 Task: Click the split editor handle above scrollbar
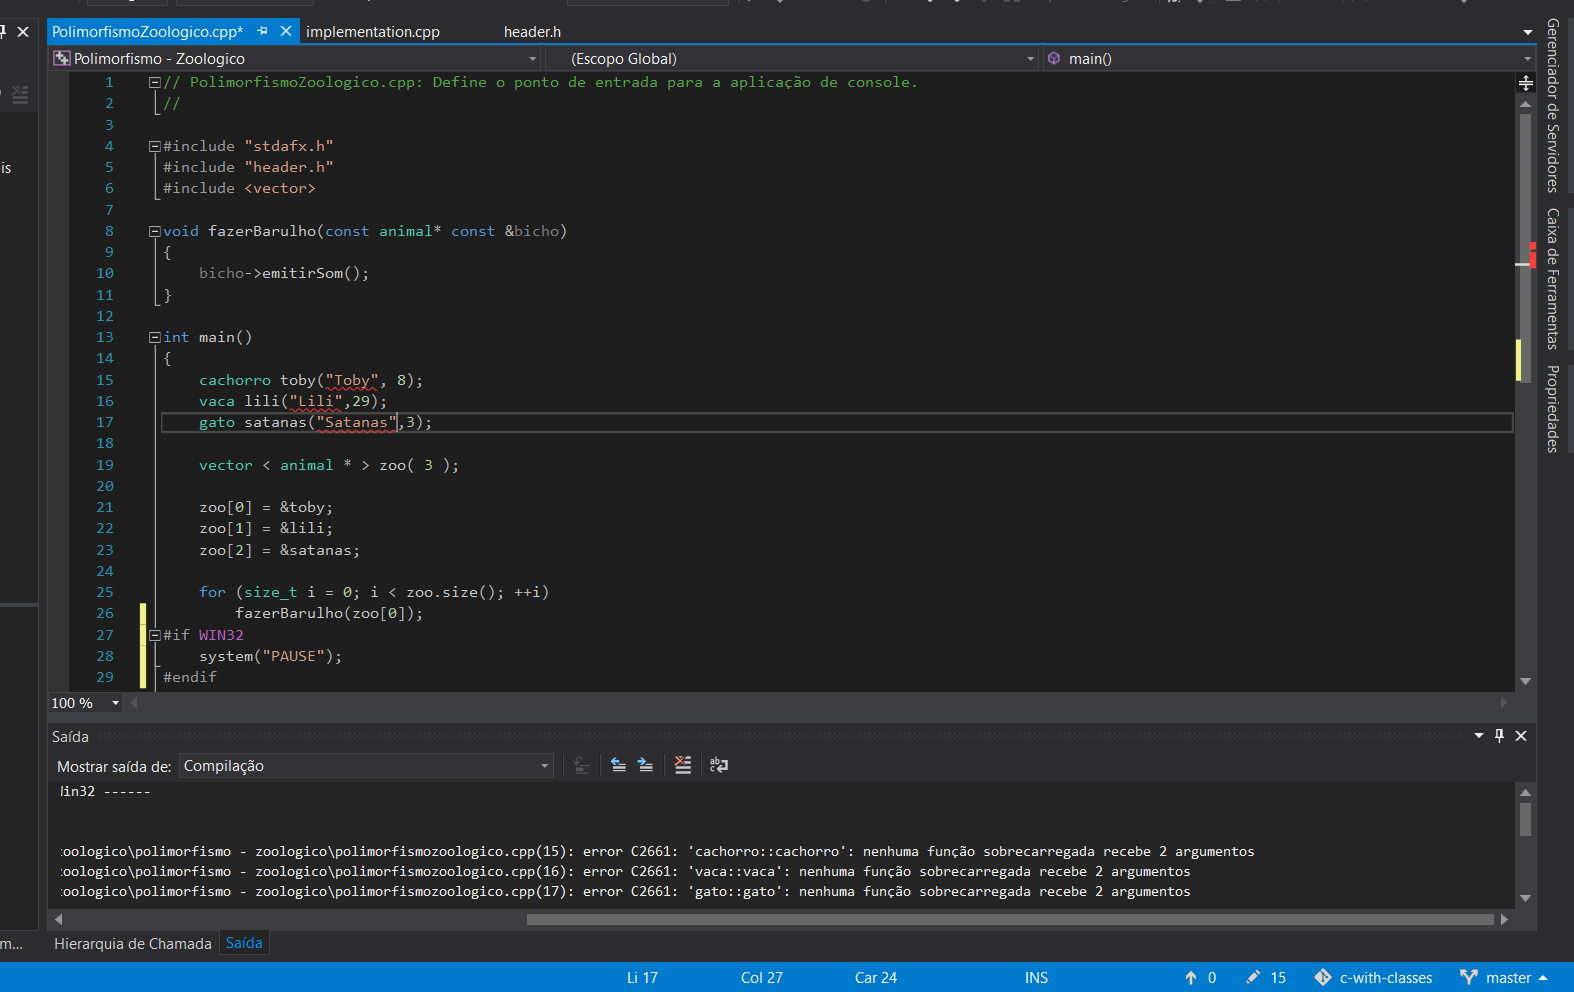tap(1525, 83)
